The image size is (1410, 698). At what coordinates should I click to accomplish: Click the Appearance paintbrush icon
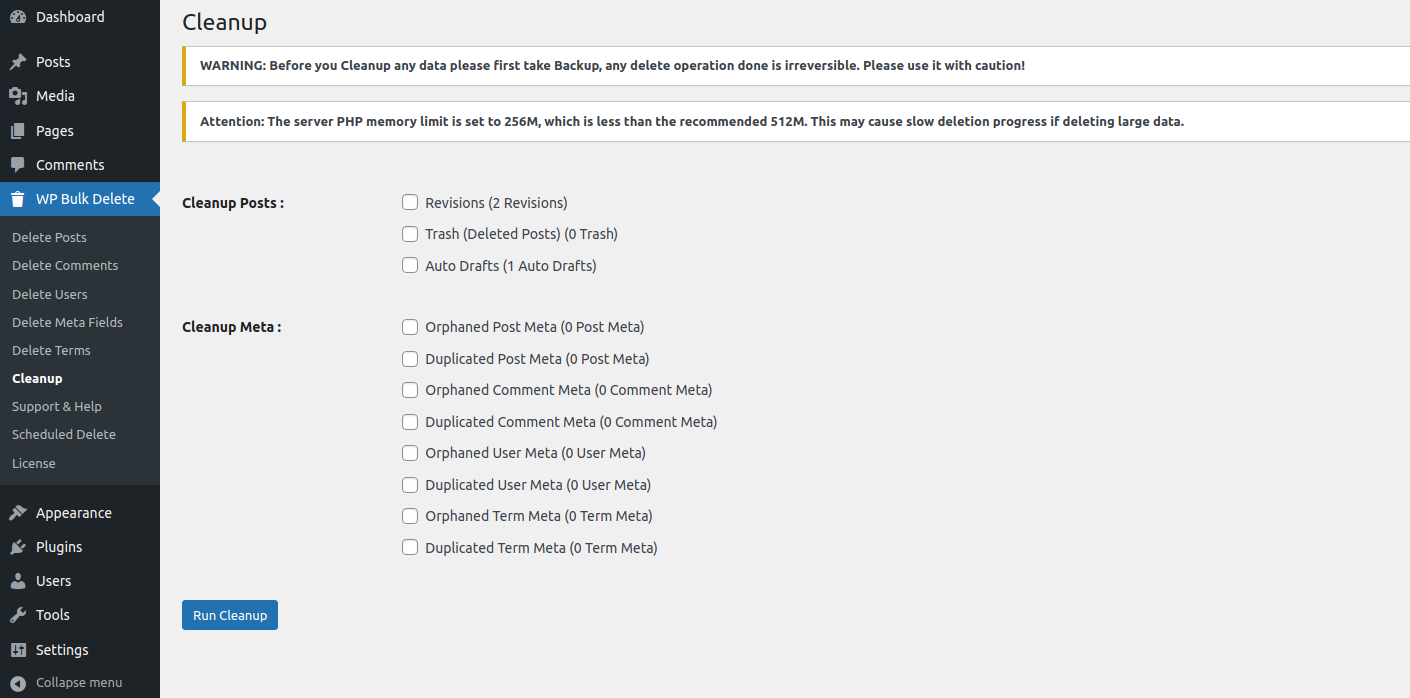18,513
